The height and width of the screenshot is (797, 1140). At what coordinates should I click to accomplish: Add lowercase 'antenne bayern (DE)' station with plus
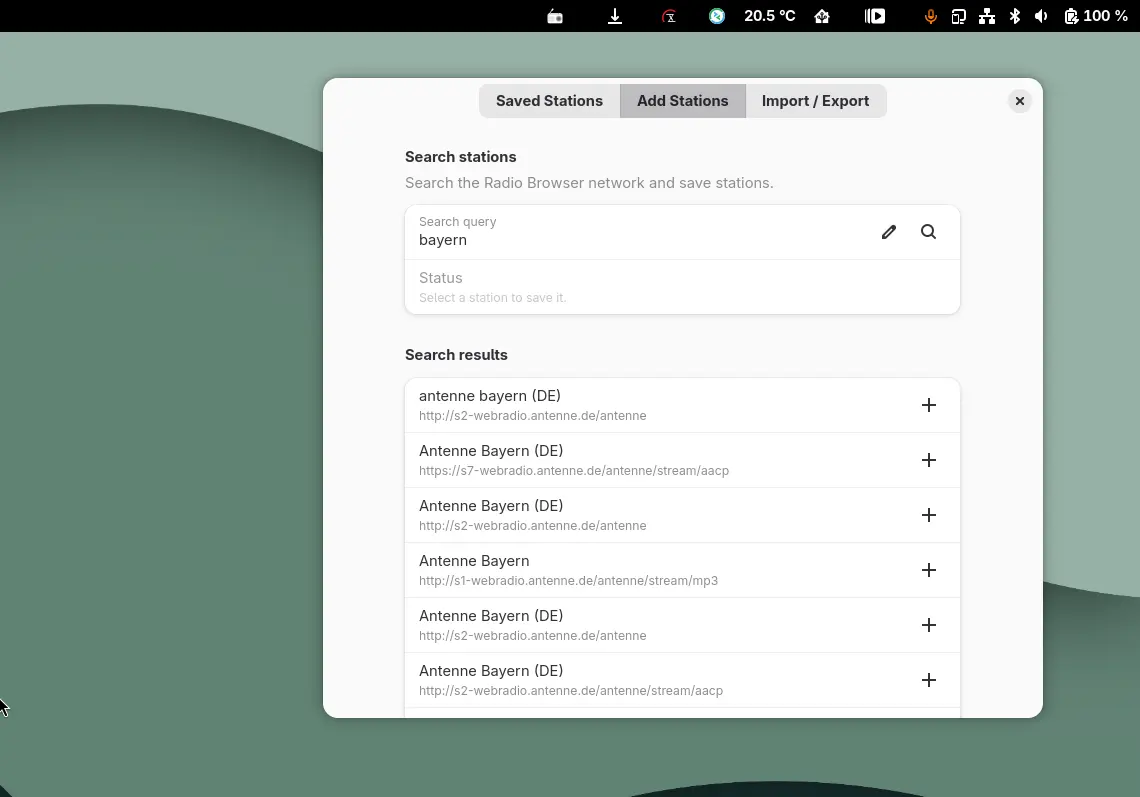tap(928, 405)
